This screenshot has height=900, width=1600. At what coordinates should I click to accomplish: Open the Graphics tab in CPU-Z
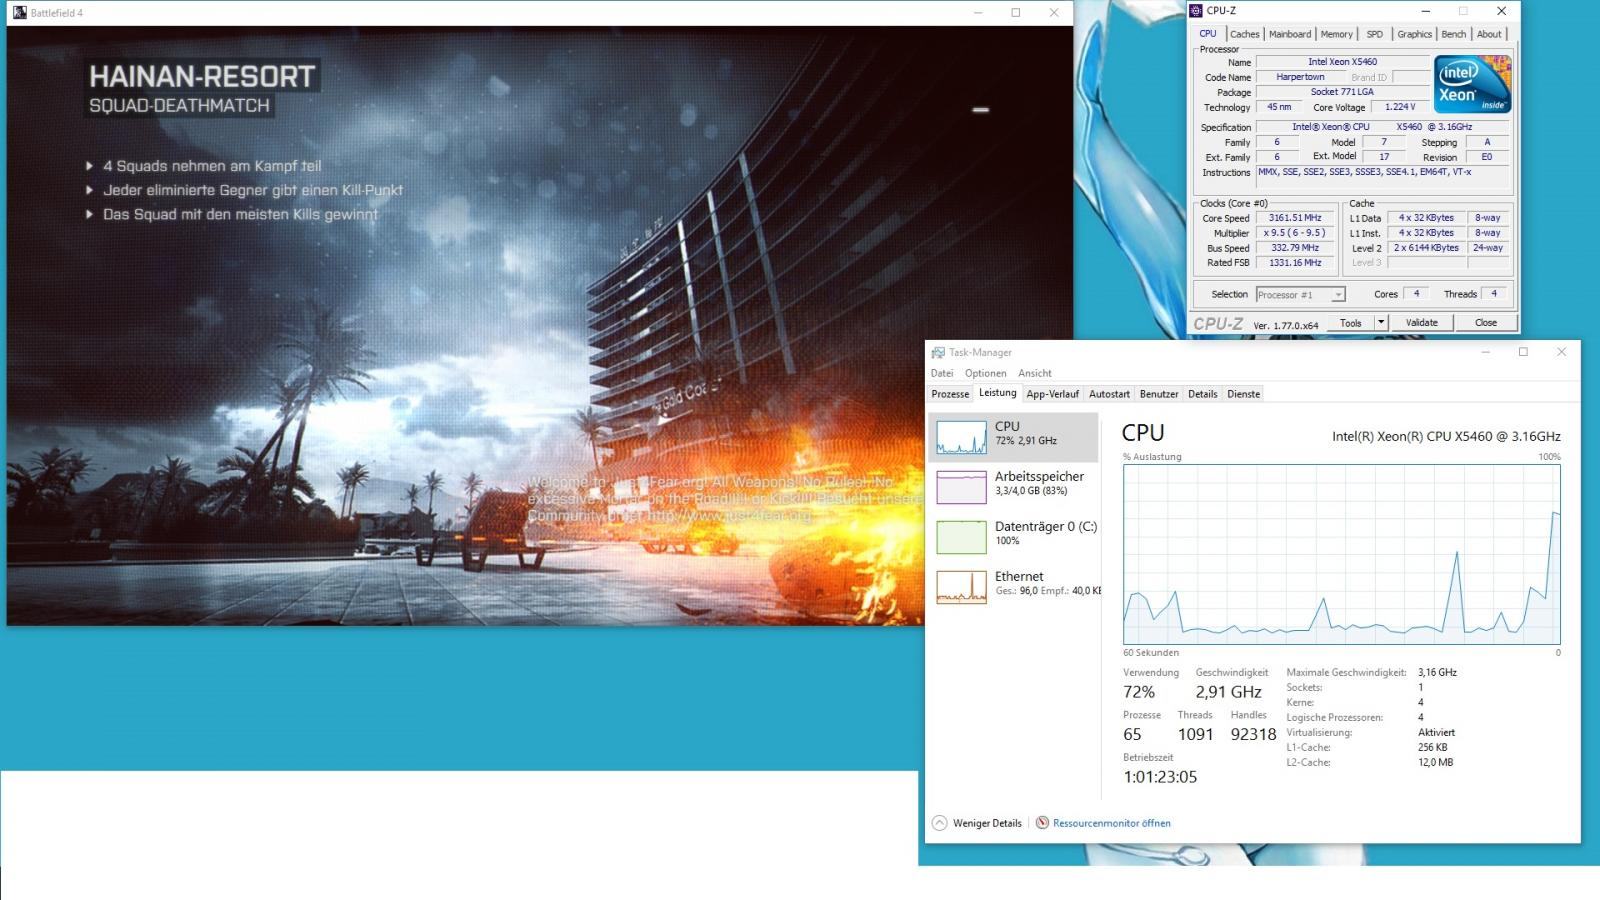pos(1414,34)
